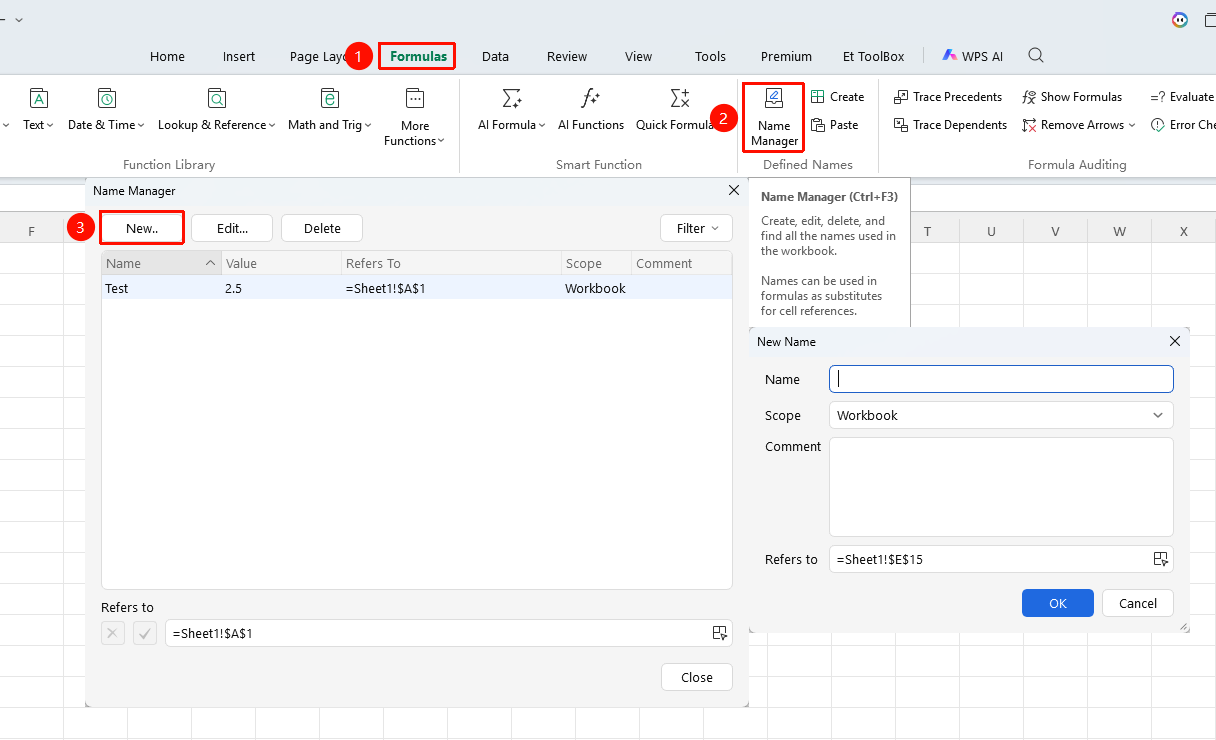The width and height of the screenshot is (1216, 740).
Task: Click the Close button in Name Manager
Action: [x=697, y=677]
